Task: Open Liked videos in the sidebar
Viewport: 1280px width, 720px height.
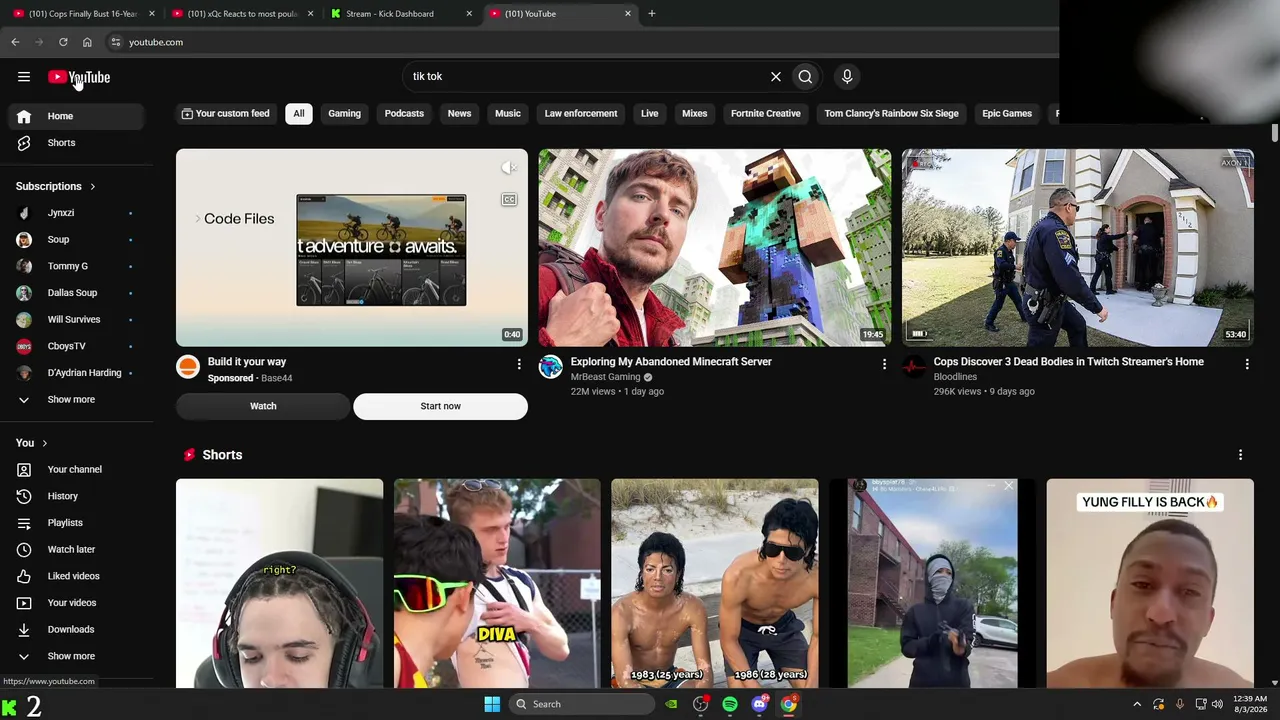Action: 76,576
